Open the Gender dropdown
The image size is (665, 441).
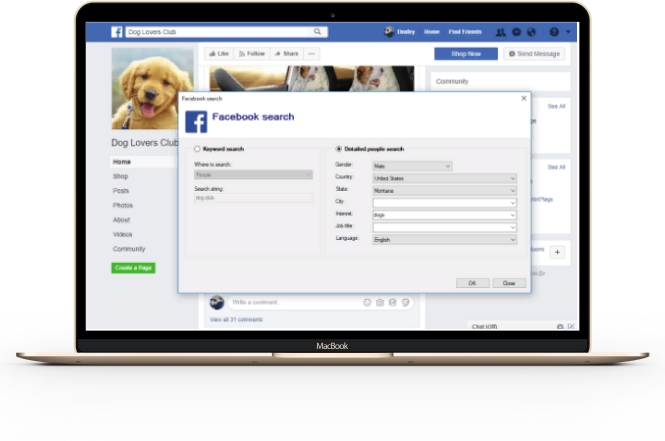coord(412,166)
